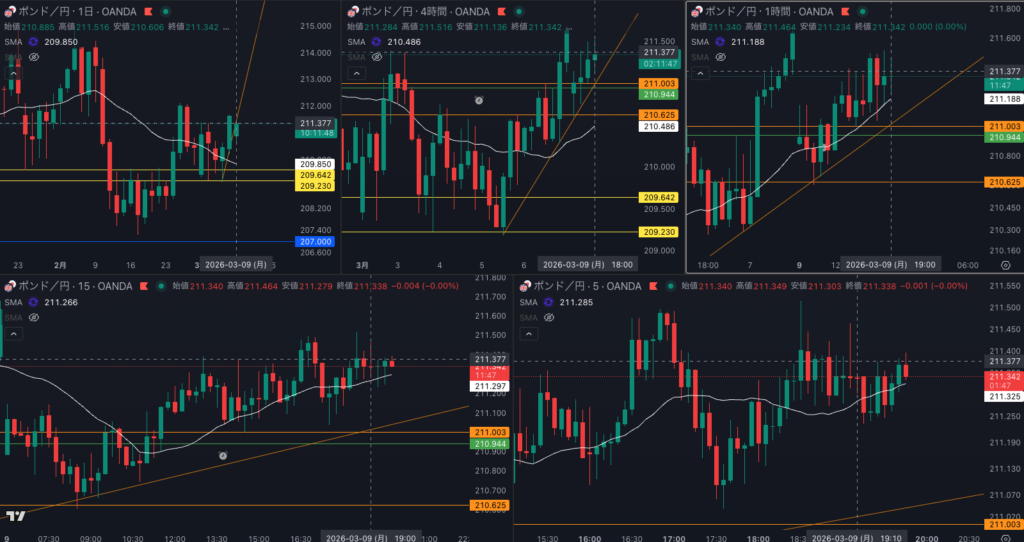Collapse the indicator legend on the daily chart

click(13, 73)
